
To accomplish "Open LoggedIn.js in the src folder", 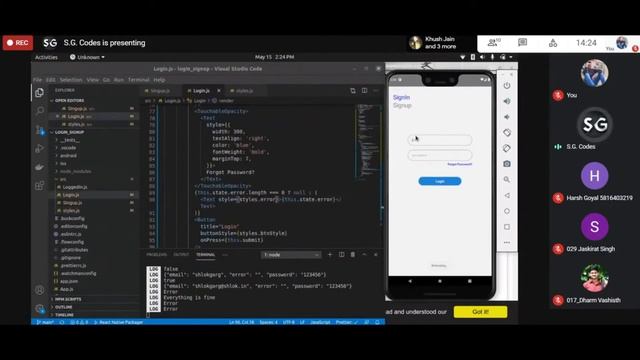I will click(75, 187).
